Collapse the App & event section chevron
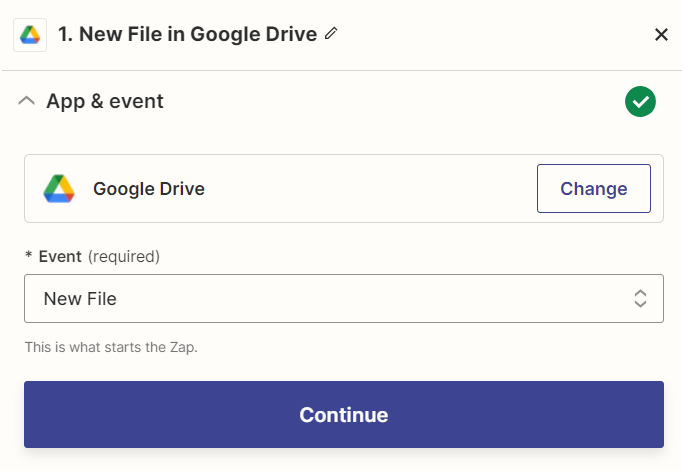This screenshot has width=682, height=471. pos(28,101)
